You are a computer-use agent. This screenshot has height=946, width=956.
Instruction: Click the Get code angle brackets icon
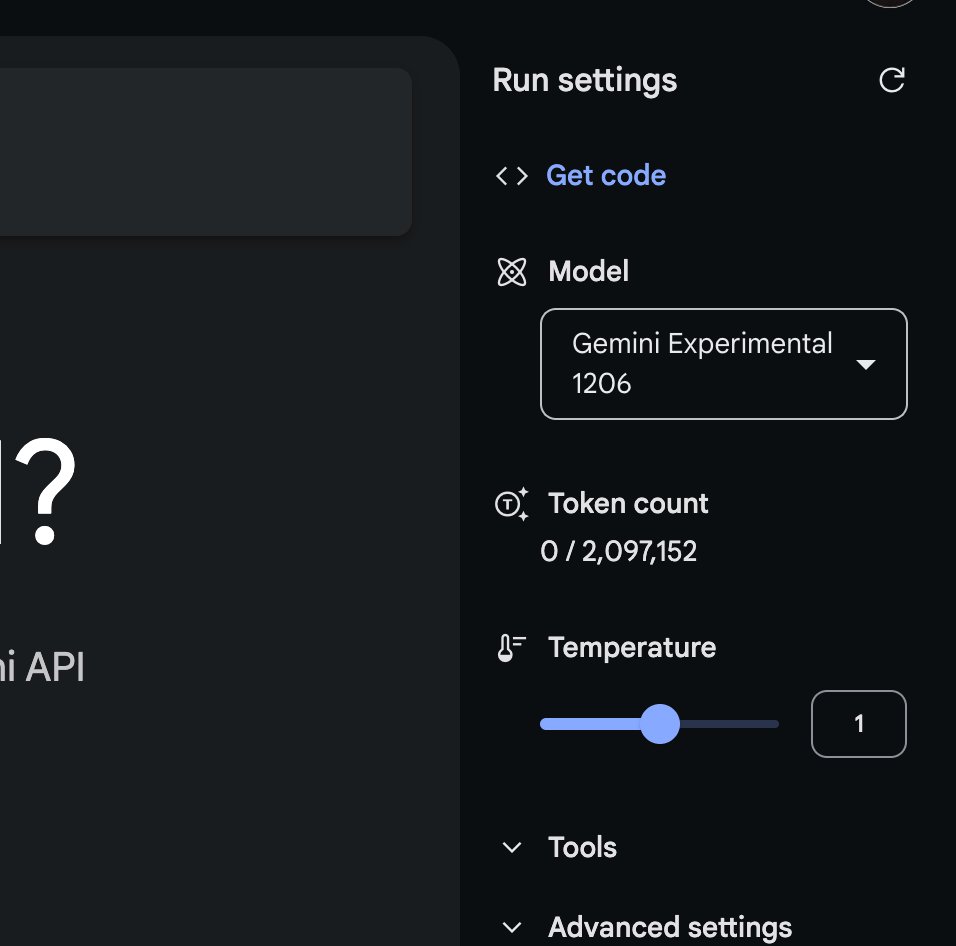pos(512,176)
